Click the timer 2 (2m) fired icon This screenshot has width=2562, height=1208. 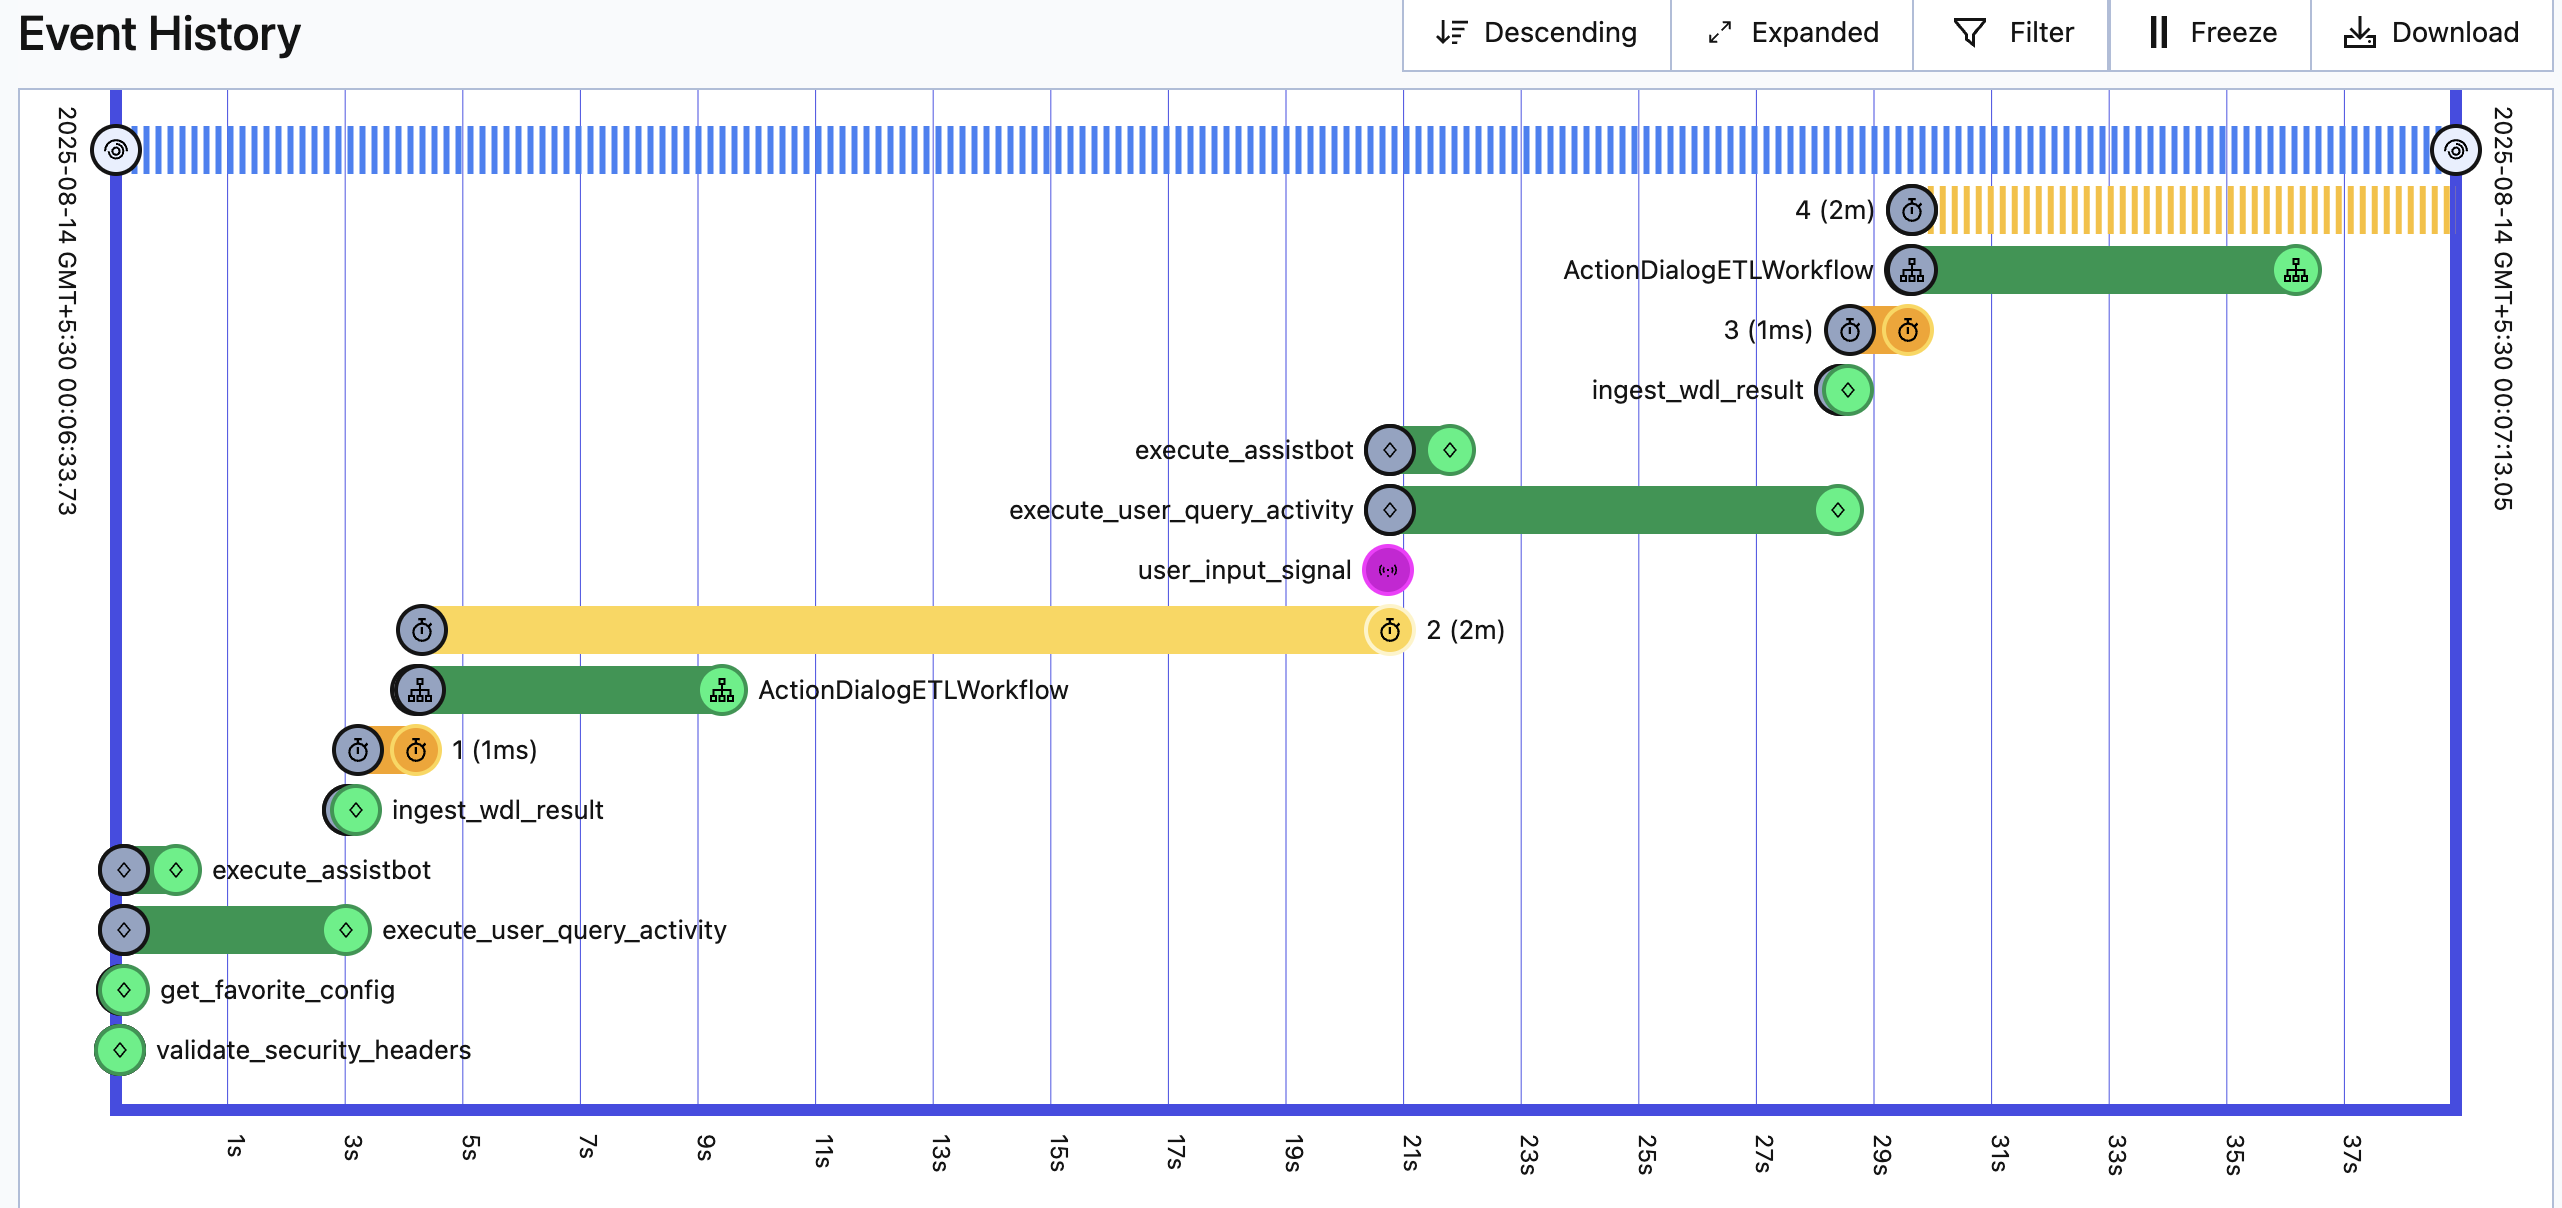pyautogui.click(x=1389, y=630)
